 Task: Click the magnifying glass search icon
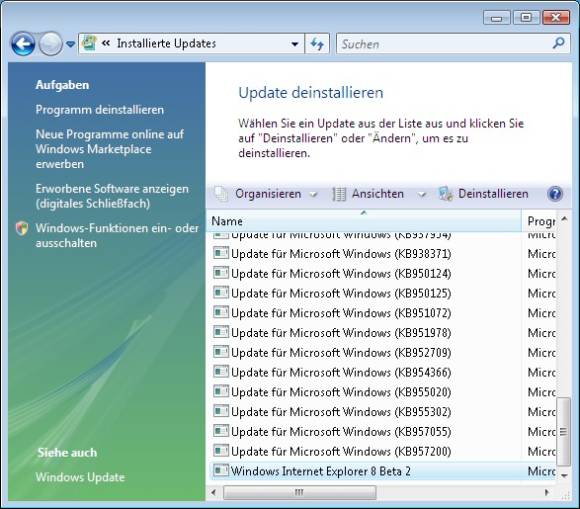(x=559, y=43)
